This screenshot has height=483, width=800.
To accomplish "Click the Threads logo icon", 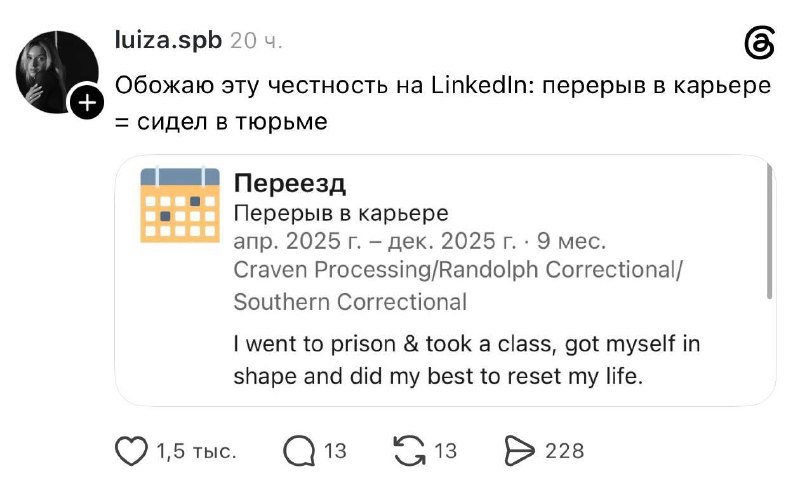I will click(760, 43).
